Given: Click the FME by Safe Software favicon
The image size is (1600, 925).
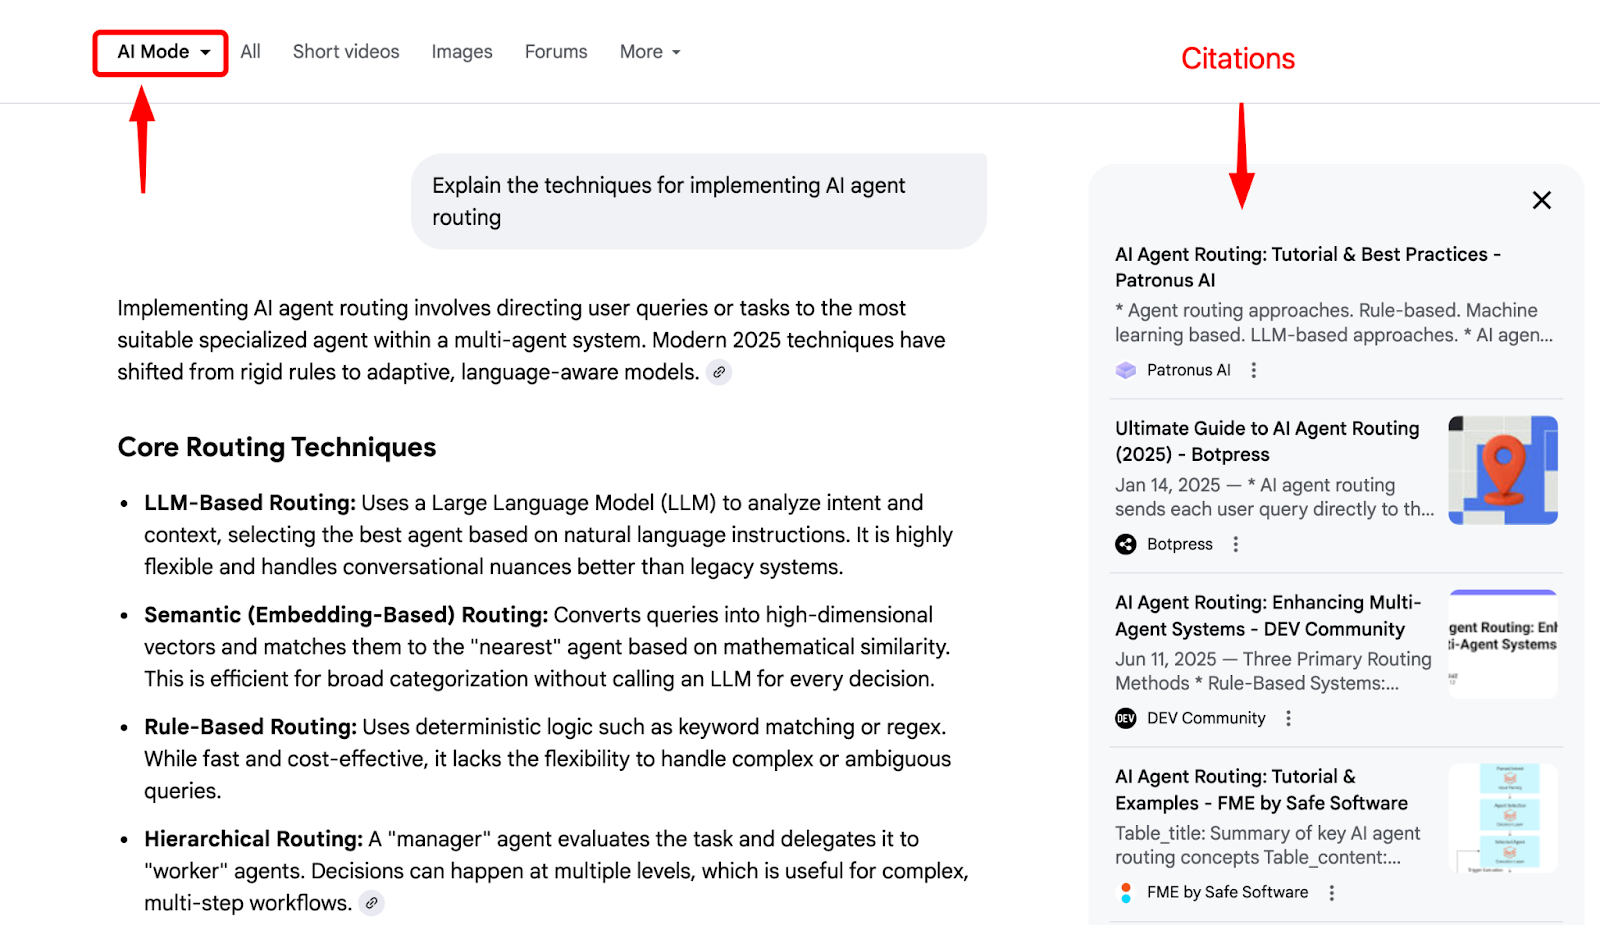Looking at the screenshot, I should tap(1126, 892).
